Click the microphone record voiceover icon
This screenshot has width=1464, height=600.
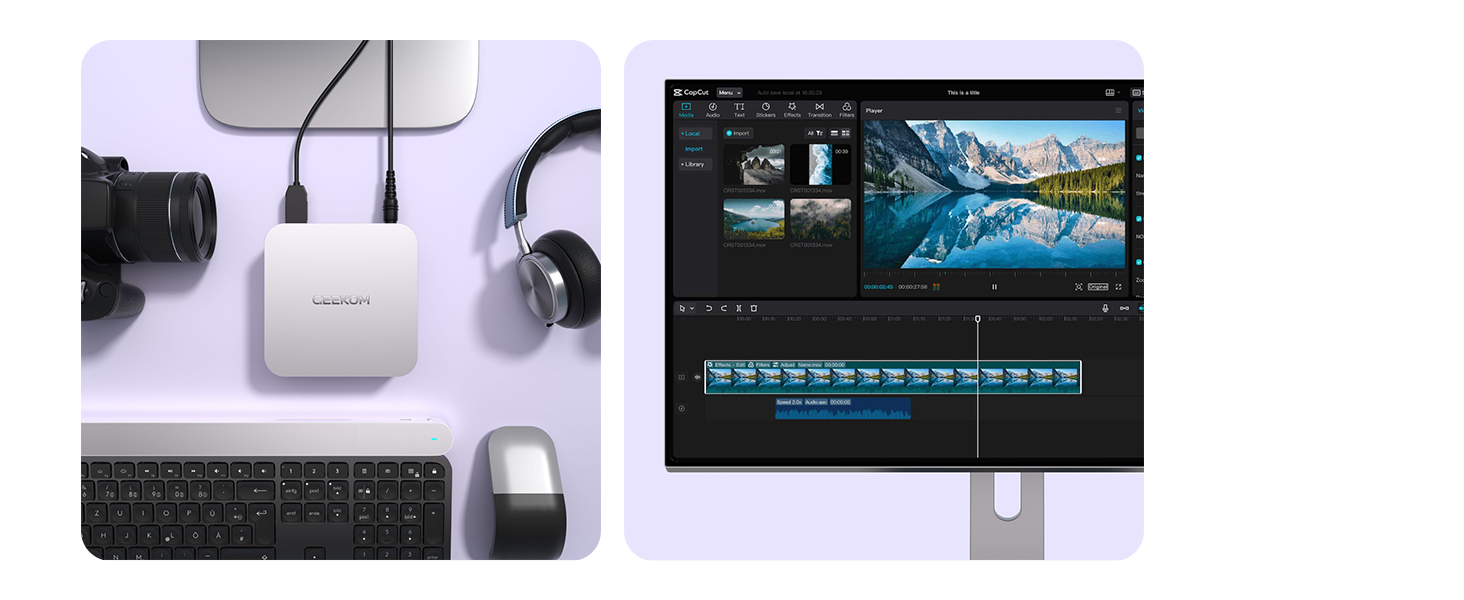coord(1105,308)
